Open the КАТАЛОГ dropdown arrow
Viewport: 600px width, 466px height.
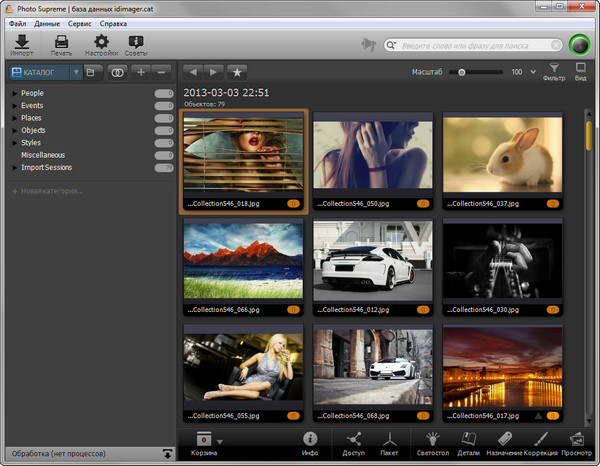coord(76,72)
